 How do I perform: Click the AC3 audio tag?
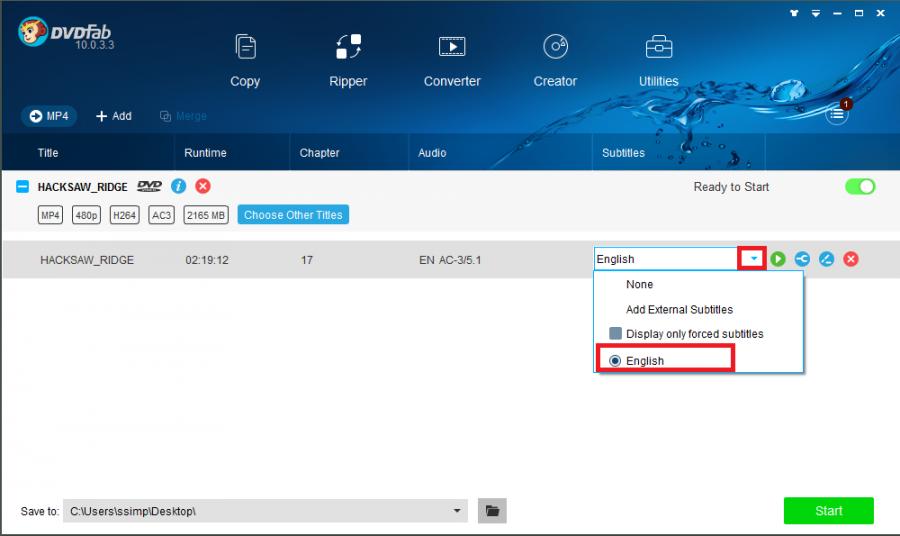[x=161, y=215]
